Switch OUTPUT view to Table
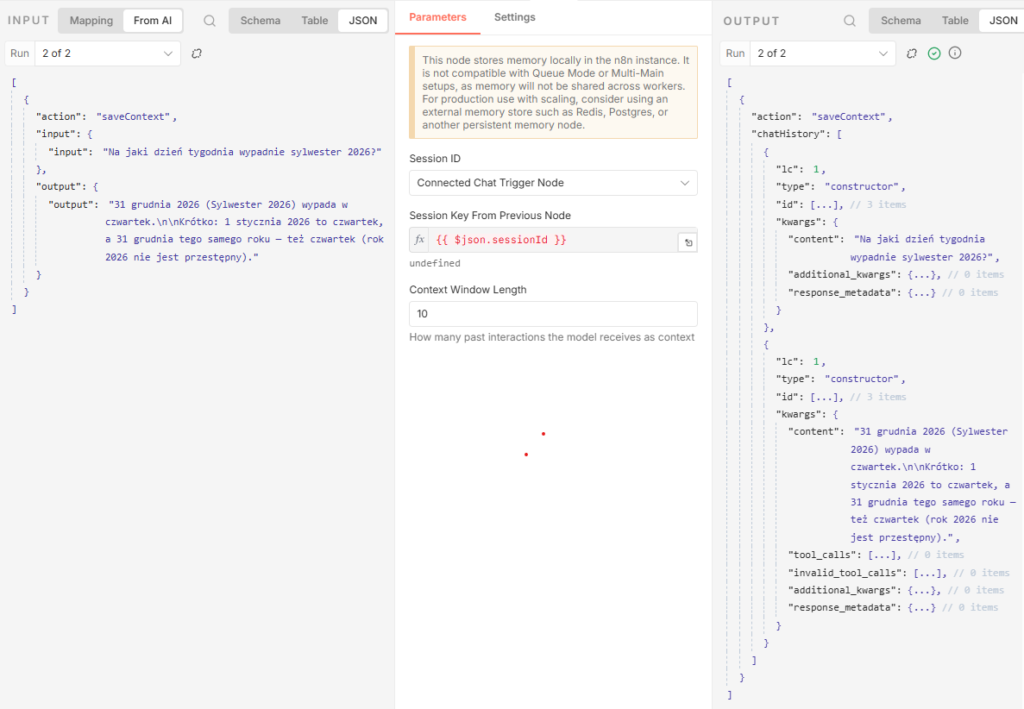Screen dimensions: 1024x709 click(955, 21)
